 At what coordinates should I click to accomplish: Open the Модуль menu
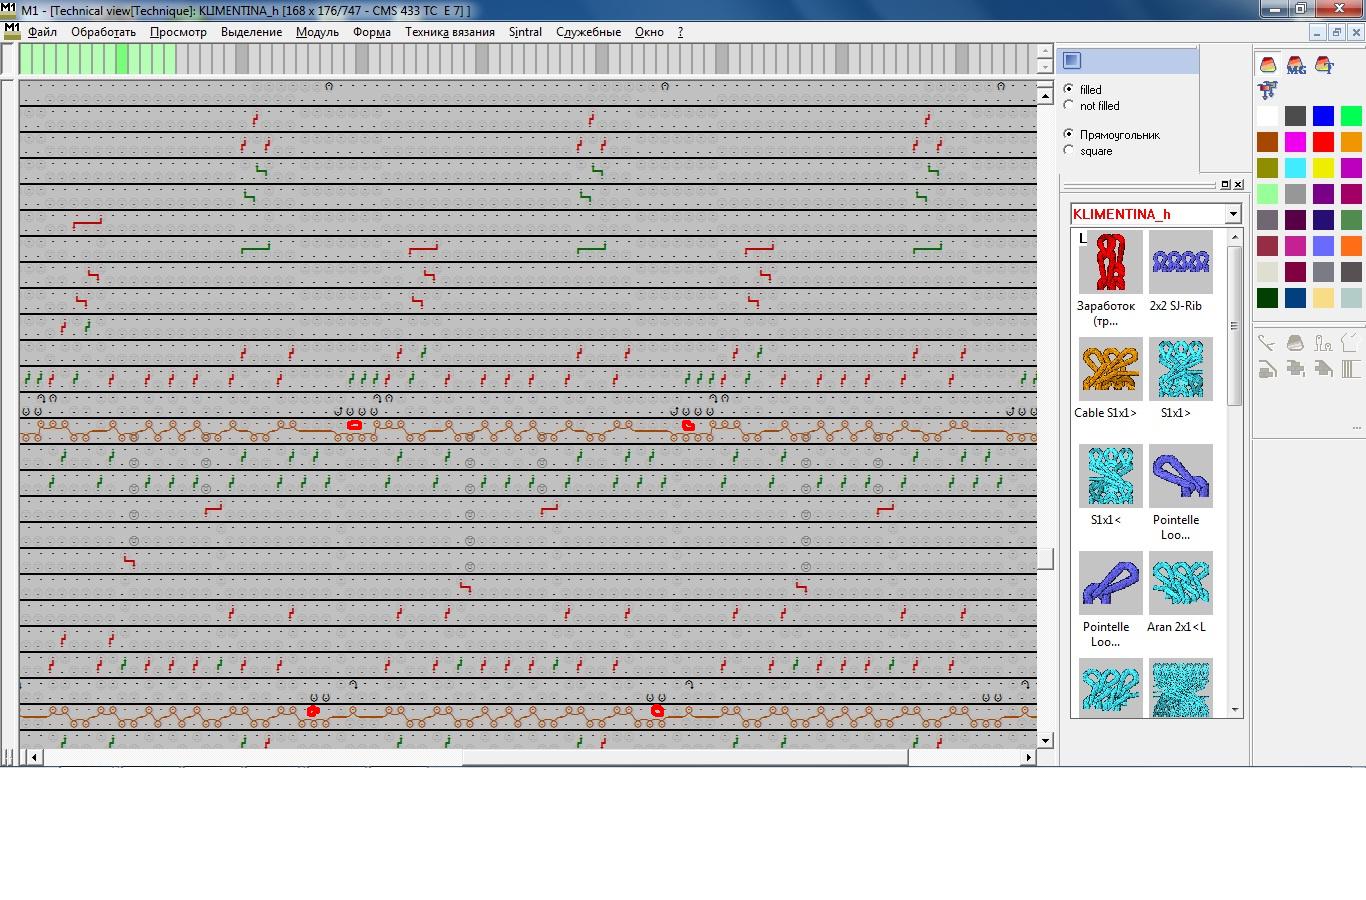317,32
